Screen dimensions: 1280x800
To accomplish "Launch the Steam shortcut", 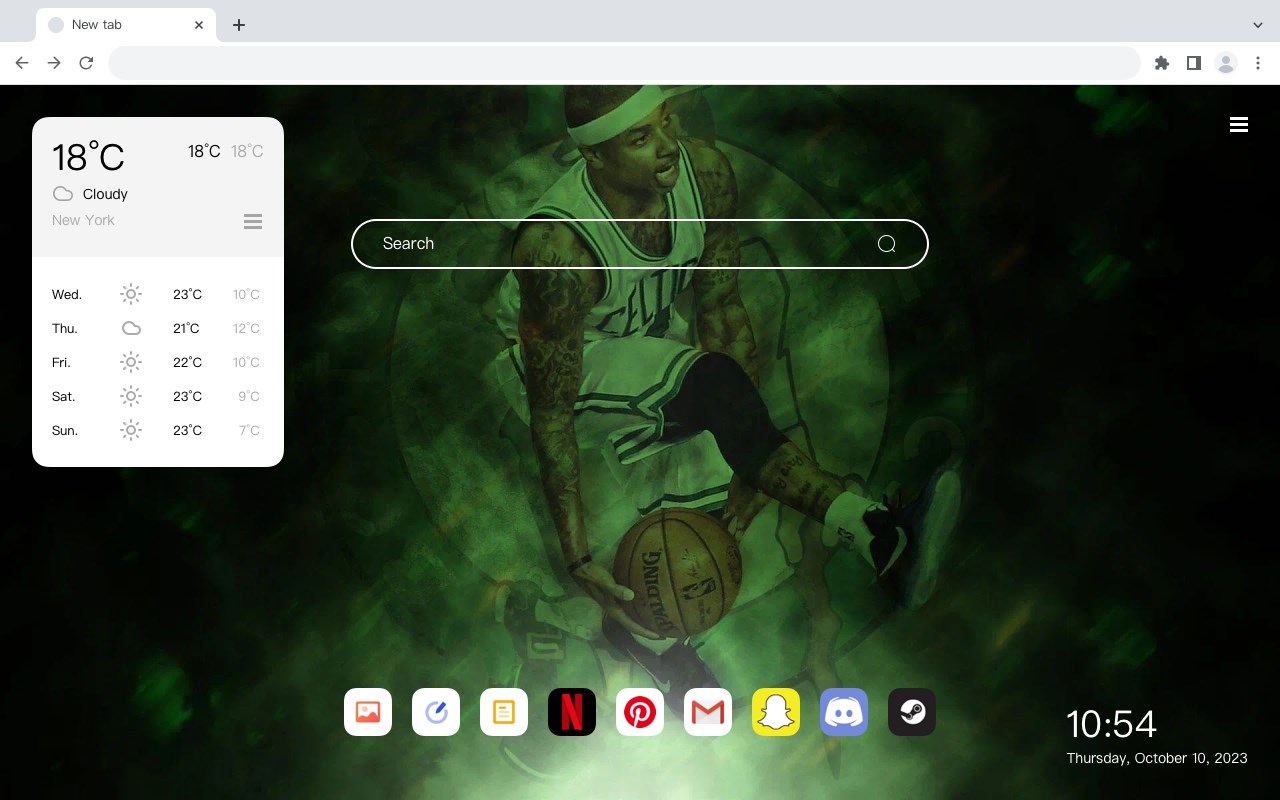I will [x=912, y=712].
